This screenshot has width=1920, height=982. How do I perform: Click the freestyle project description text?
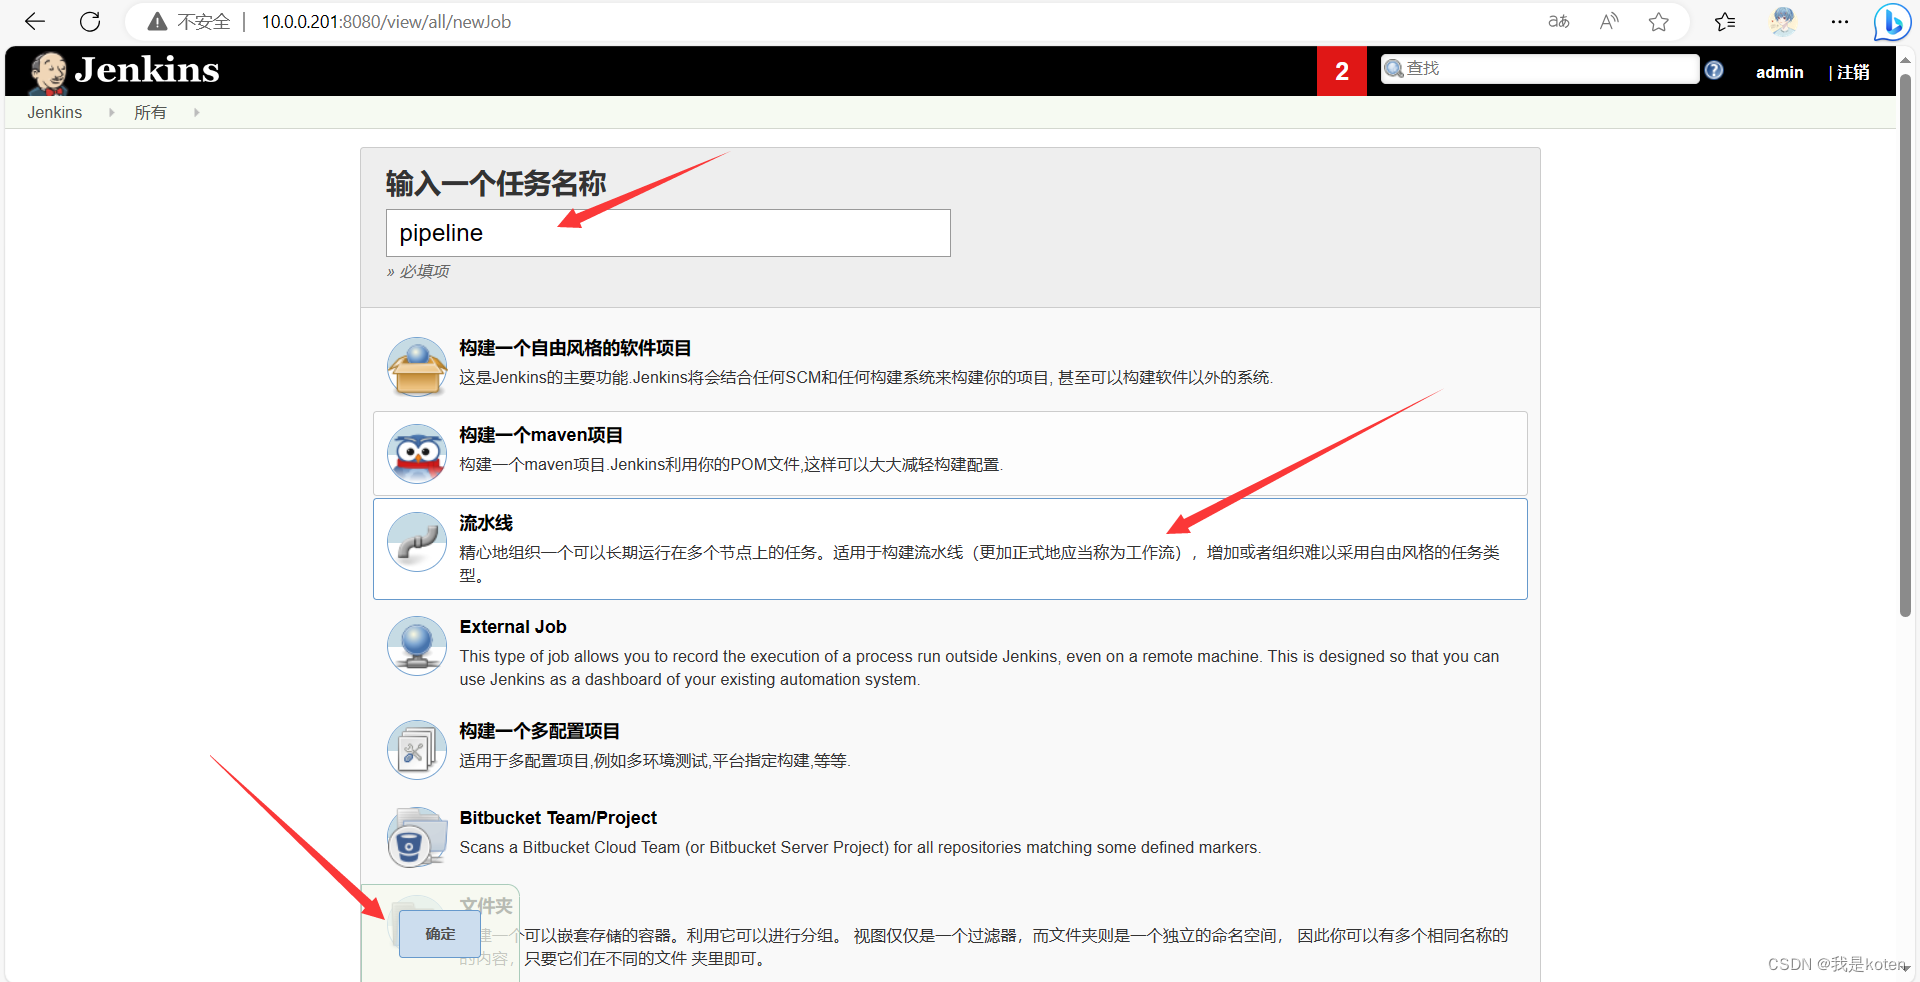(x=866, y=378)
